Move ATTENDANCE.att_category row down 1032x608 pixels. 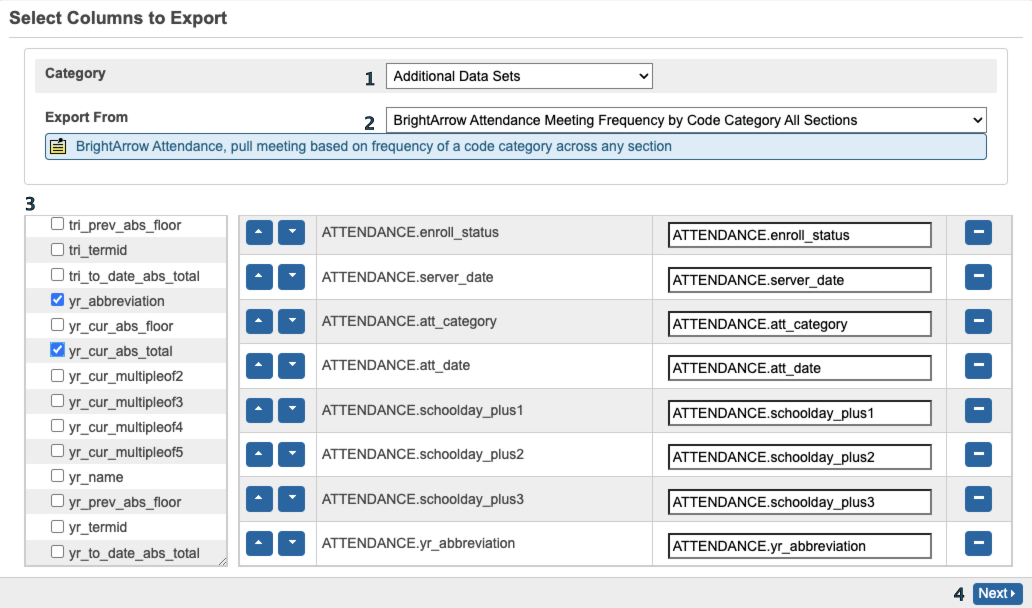tap(291, 321)
